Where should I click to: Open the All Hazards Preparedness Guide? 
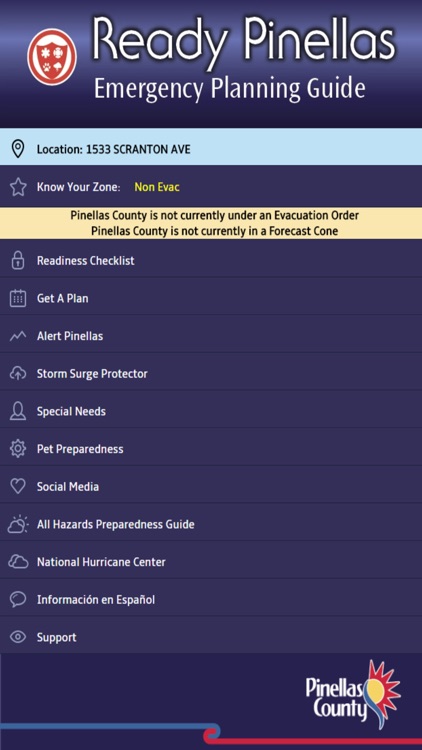(x=211, y=524)
